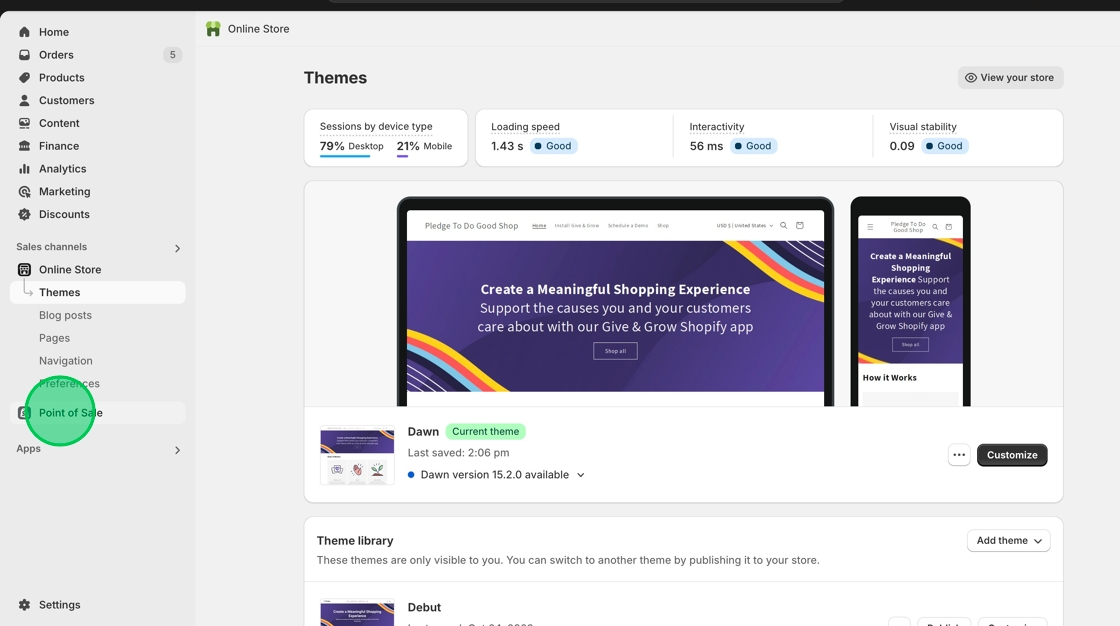The height and width of the screenshot is (626, 1120).
Task: Click the Current theme badge
Action: 485,432
